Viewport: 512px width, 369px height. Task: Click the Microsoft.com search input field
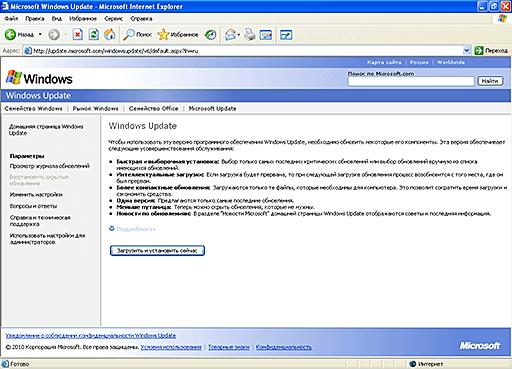(x=411, y=81)
